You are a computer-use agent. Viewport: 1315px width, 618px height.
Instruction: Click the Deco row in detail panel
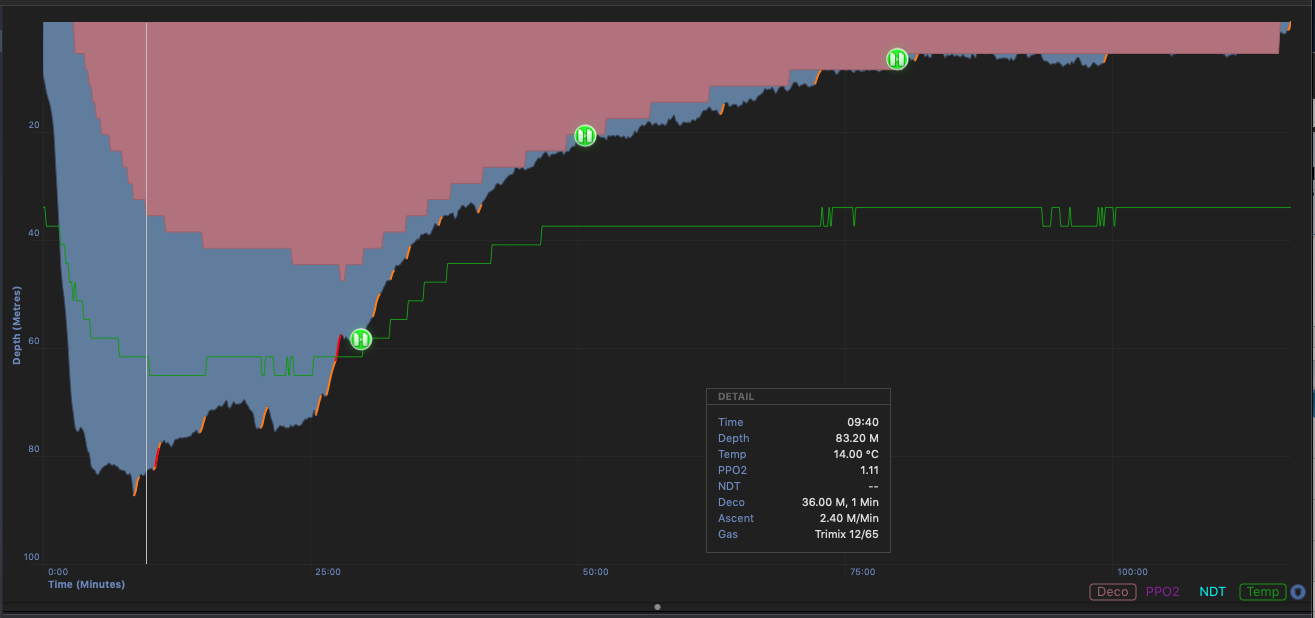(x=797, y=502)
